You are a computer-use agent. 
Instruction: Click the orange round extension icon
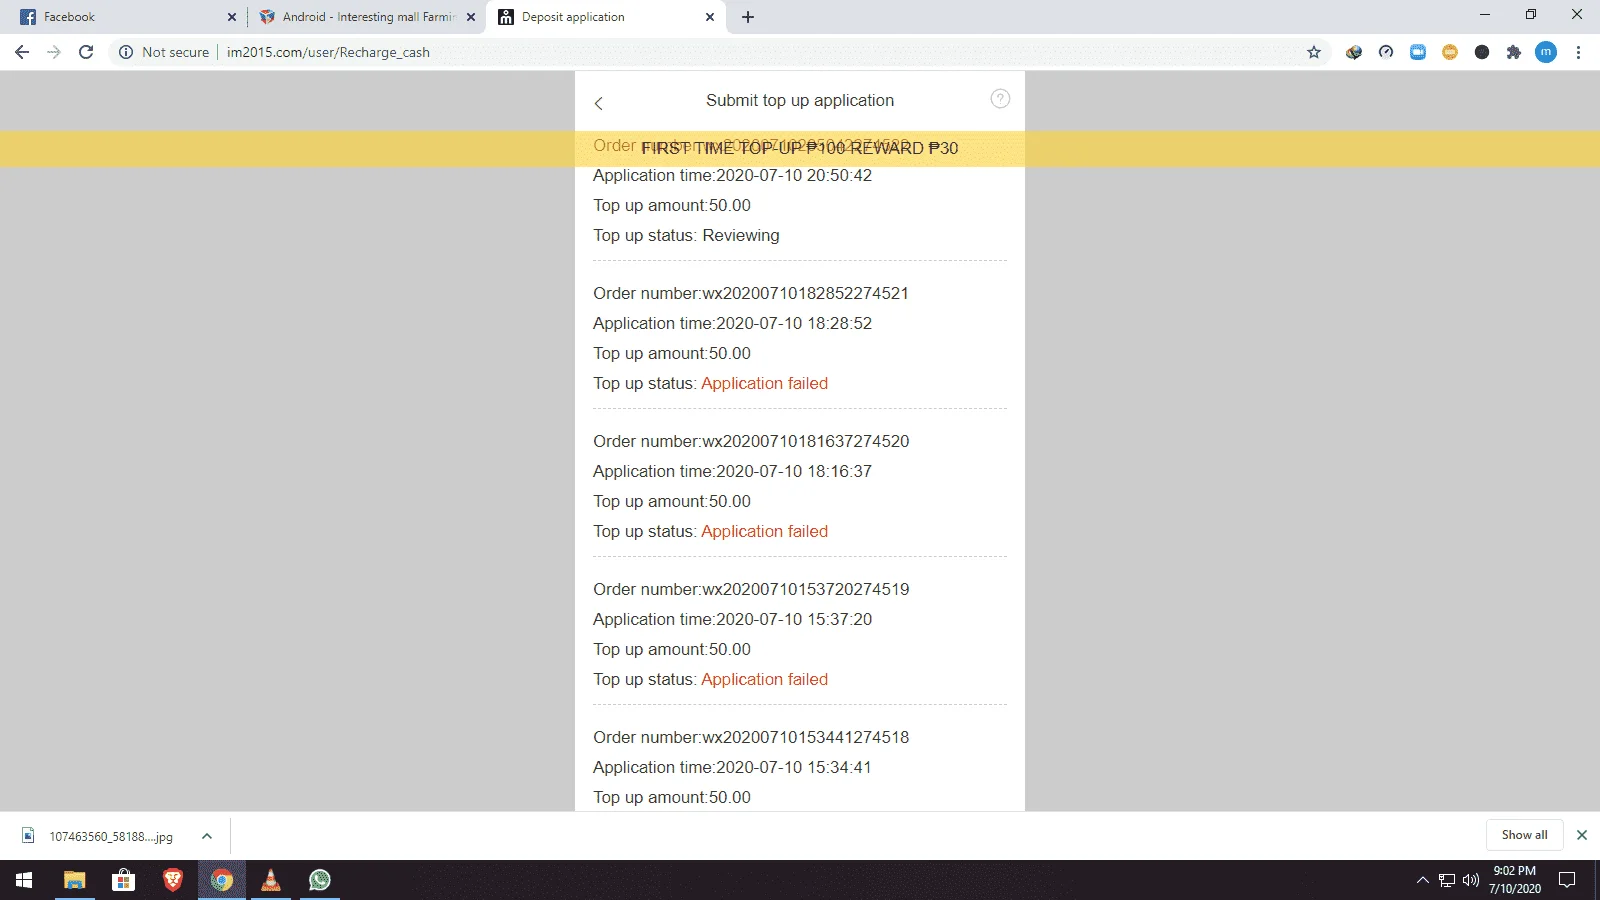coord(1450,52)
